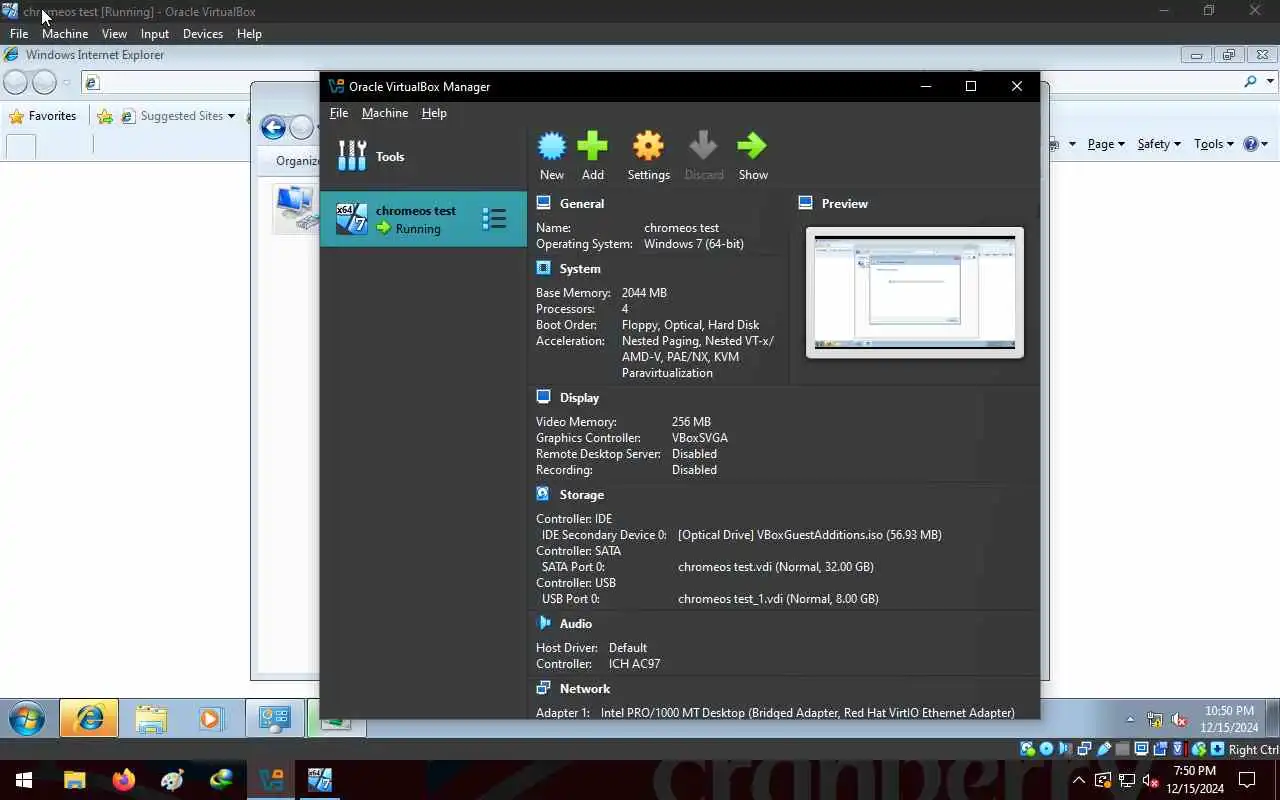Click the host Windows Start button
This screenshot has height=800, width=1280.
click(24, 779)
